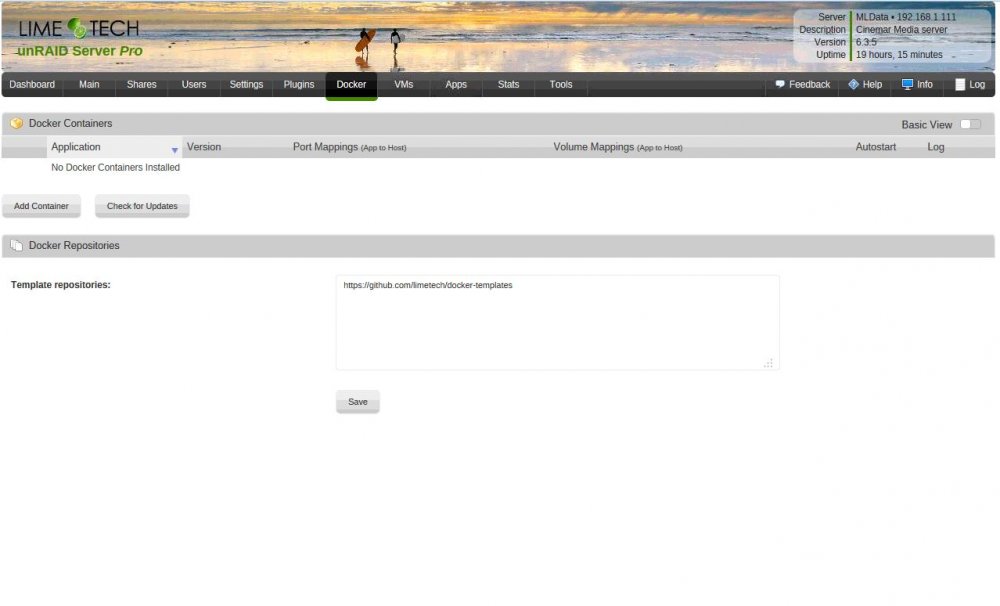The image size is (1000, 606).
Task: Click the Docker Containers cube icon
Action: [x=17, y=123]
